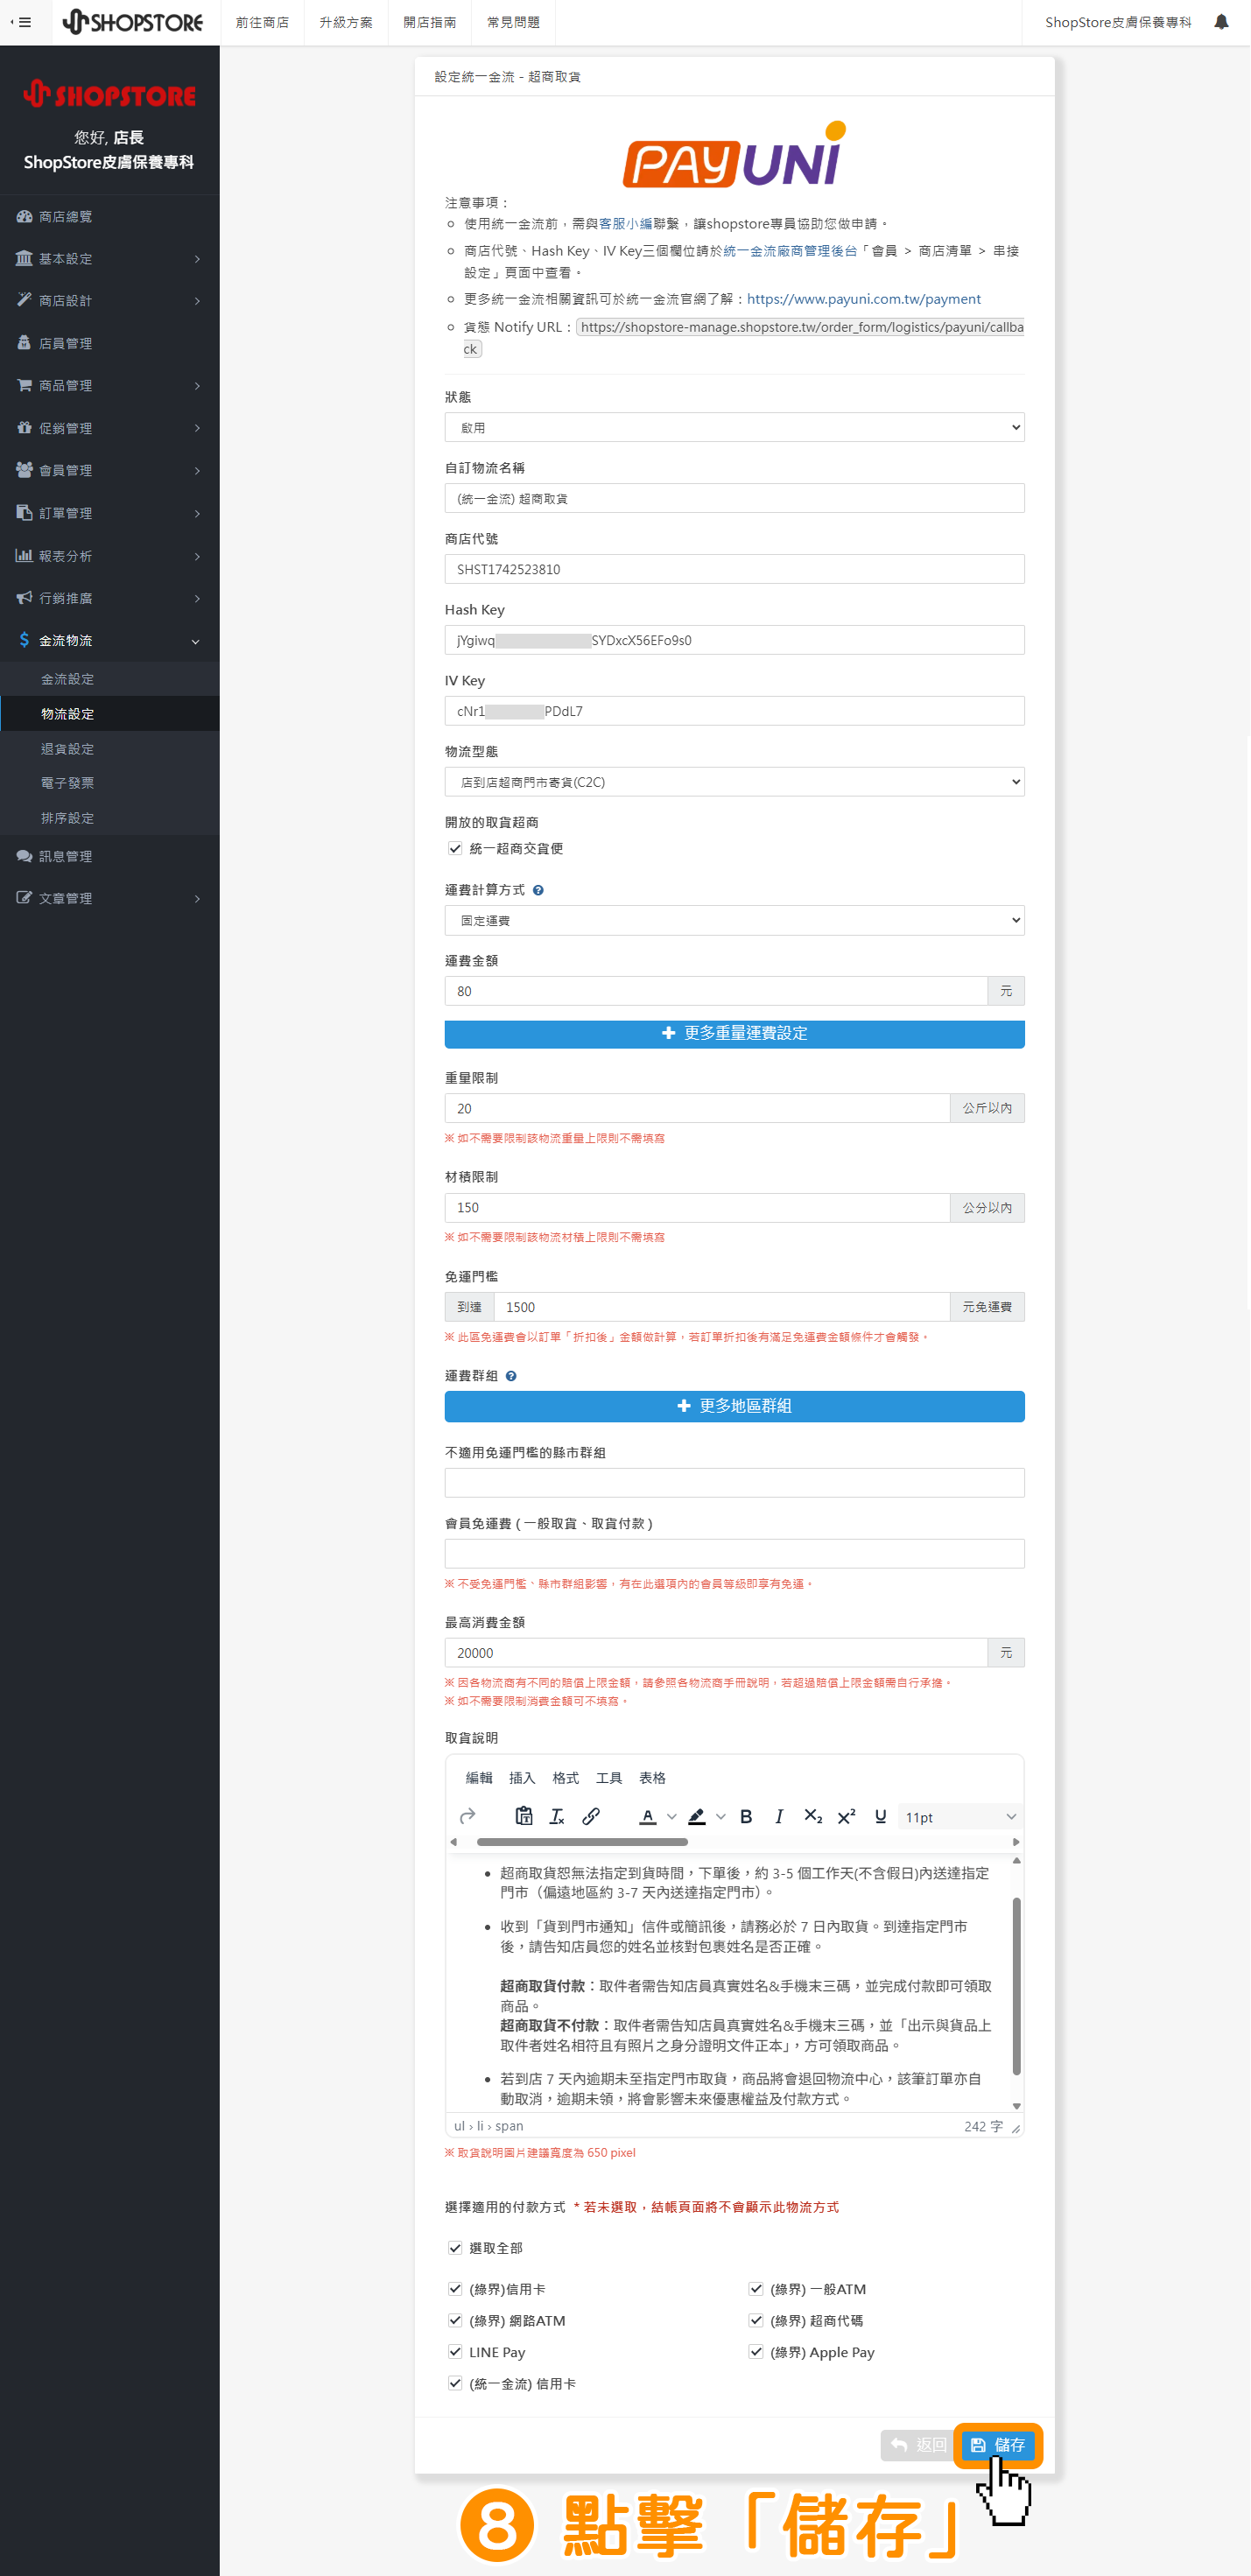Click the 儲存 save button
This screenshot has width=1251, height=2576.
(x=997, y=2445)
